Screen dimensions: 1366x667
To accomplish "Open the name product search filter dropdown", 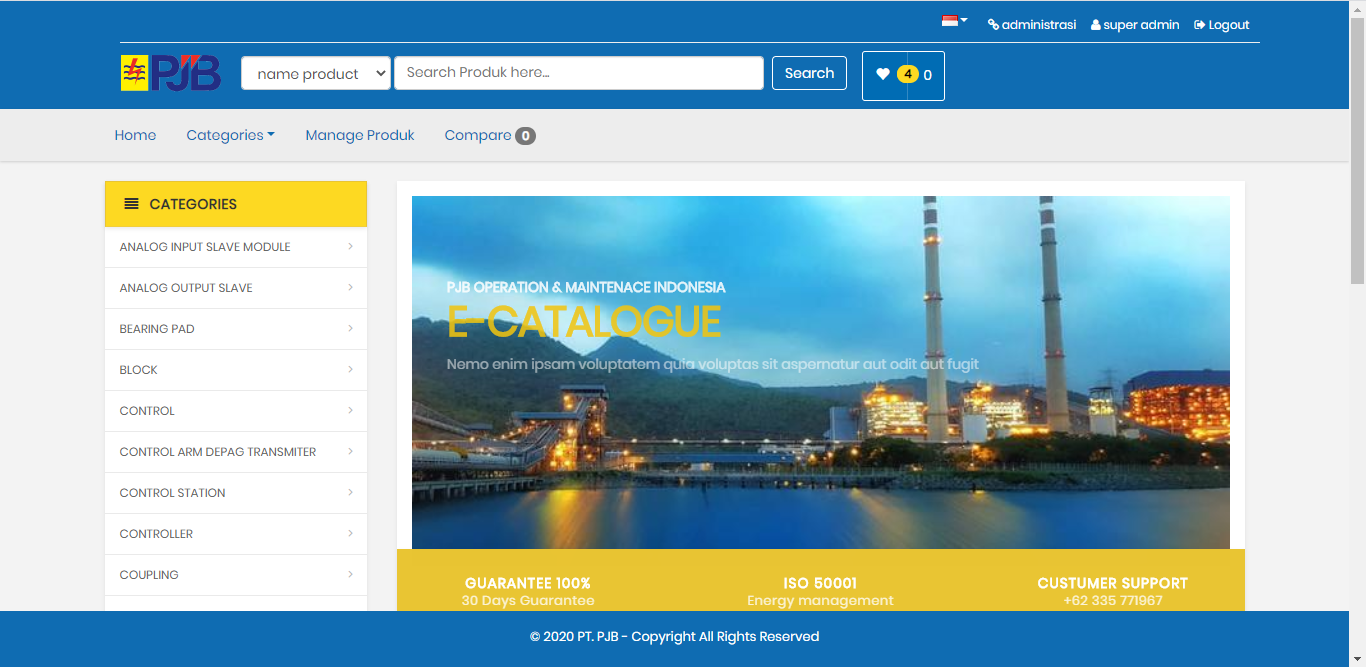I will click(x=316, y=73).
